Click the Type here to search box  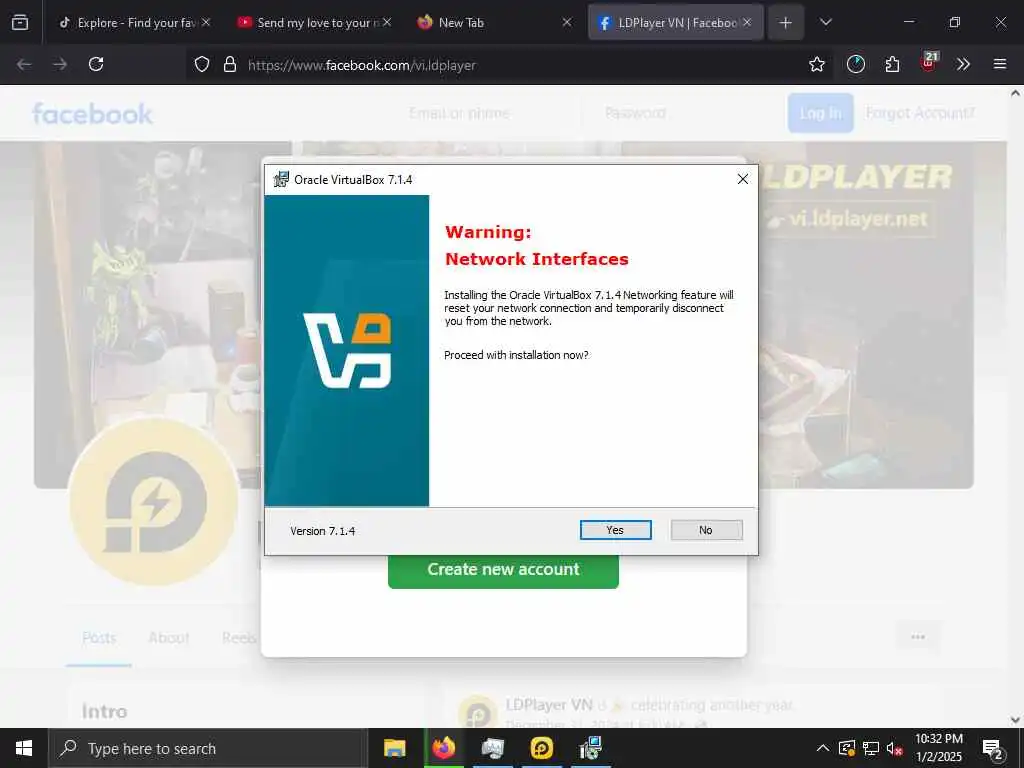208,748
